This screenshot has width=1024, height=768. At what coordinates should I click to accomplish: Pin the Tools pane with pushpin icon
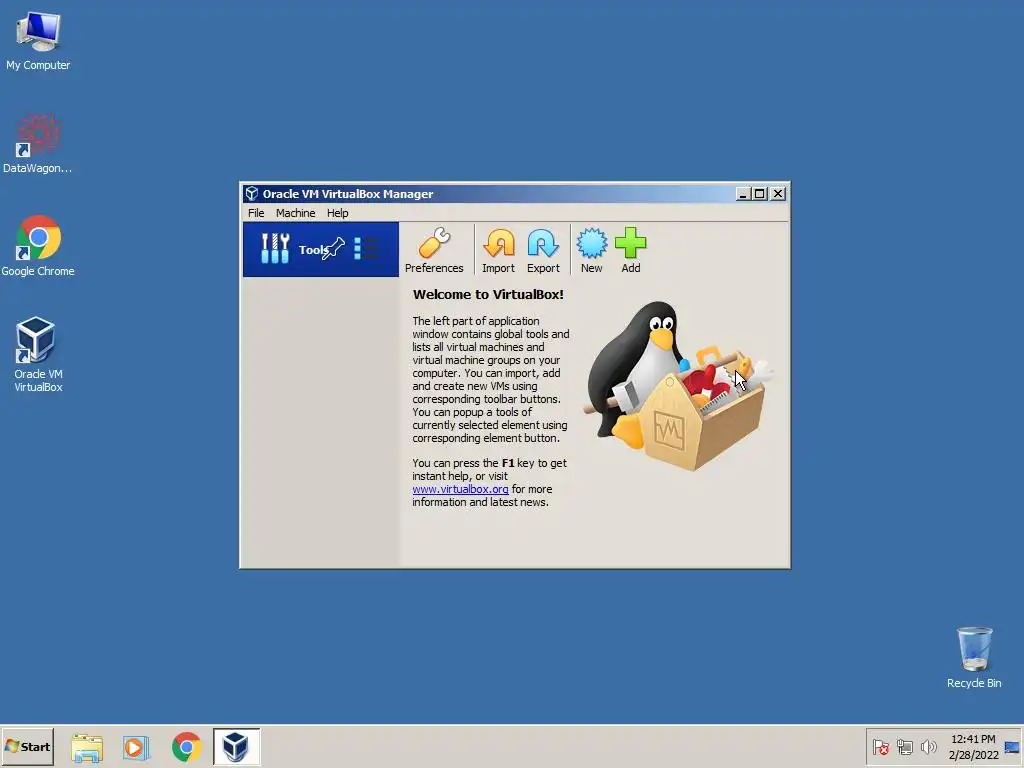(334, 249)
